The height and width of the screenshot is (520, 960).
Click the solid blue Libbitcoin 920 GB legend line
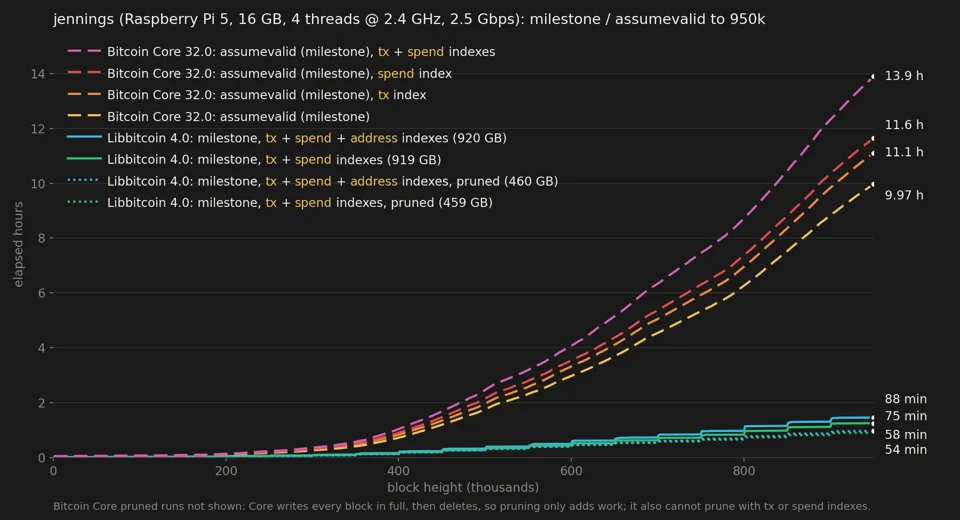84,137
